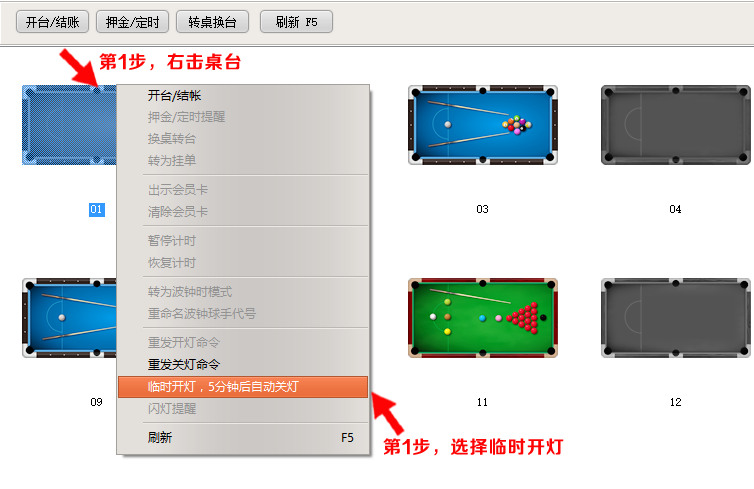Click the 押金/定时 toolbar button
The image size is (754, 489).
click(x=132, y=22)
